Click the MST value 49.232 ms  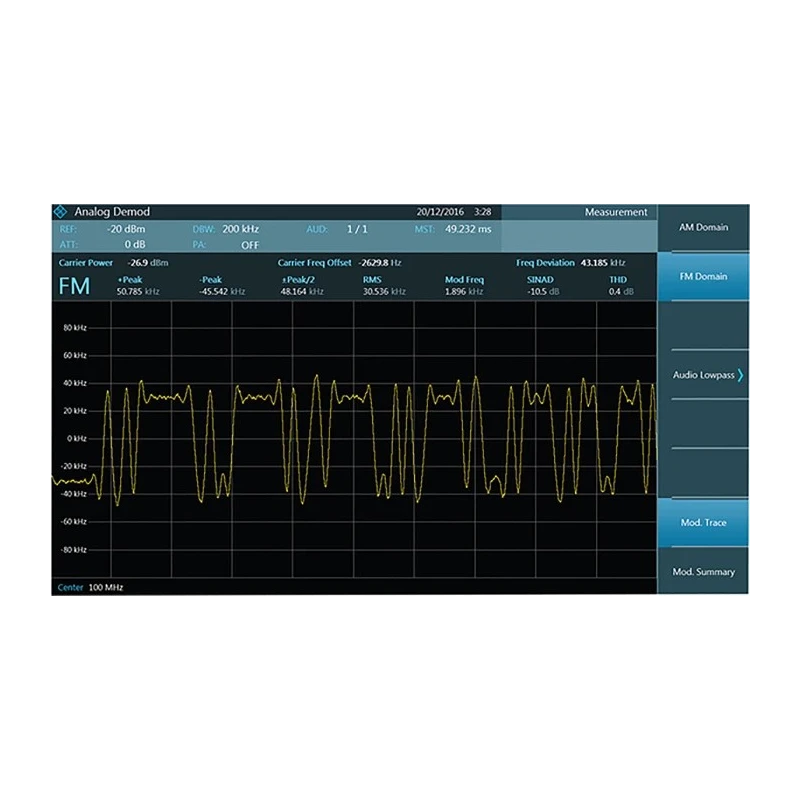468,229
